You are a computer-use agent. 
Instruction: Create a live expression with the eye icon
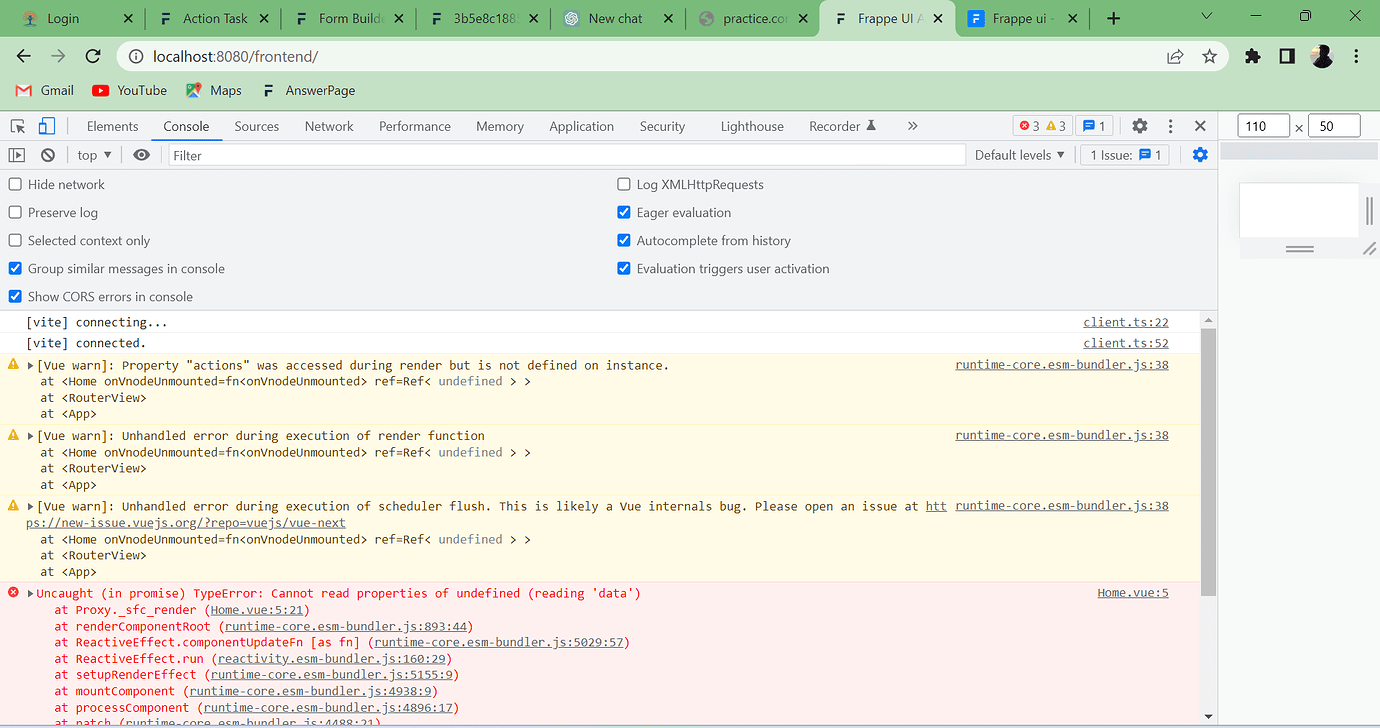pyautogui.click(x=141, y=154)
